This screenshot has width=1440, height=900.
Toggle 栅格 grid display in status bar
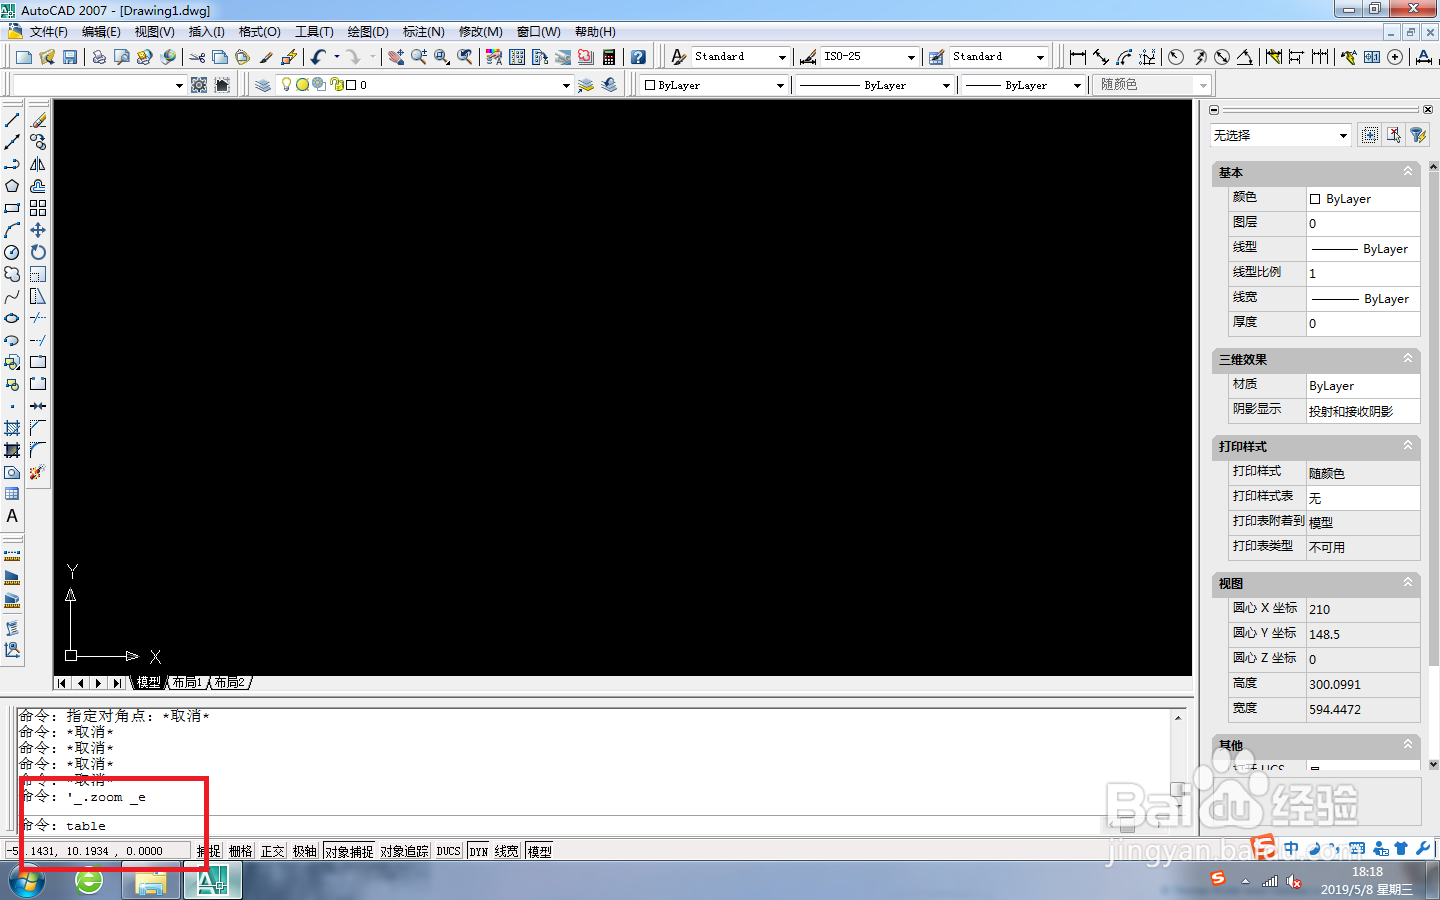(x=241, y=851)
